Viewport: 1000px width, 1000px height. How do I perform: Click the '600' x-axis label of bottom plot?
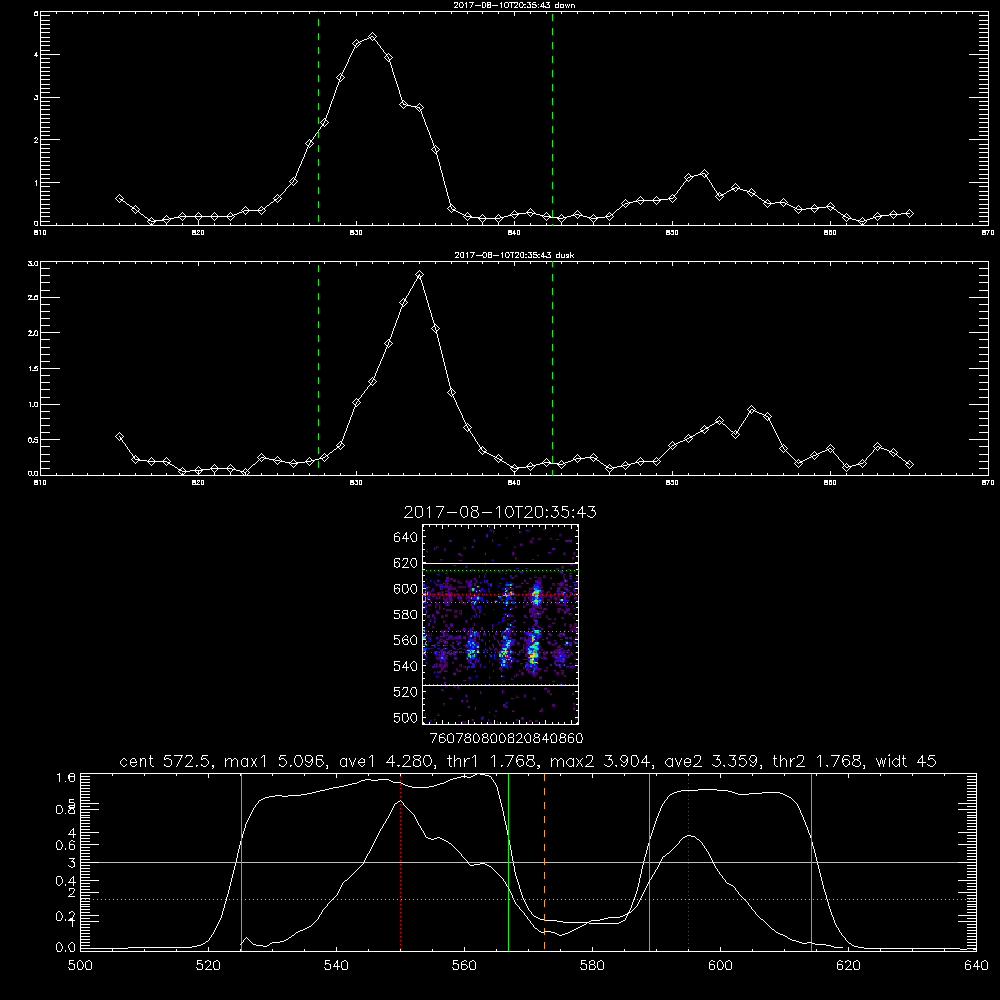(x=720, y=966)
